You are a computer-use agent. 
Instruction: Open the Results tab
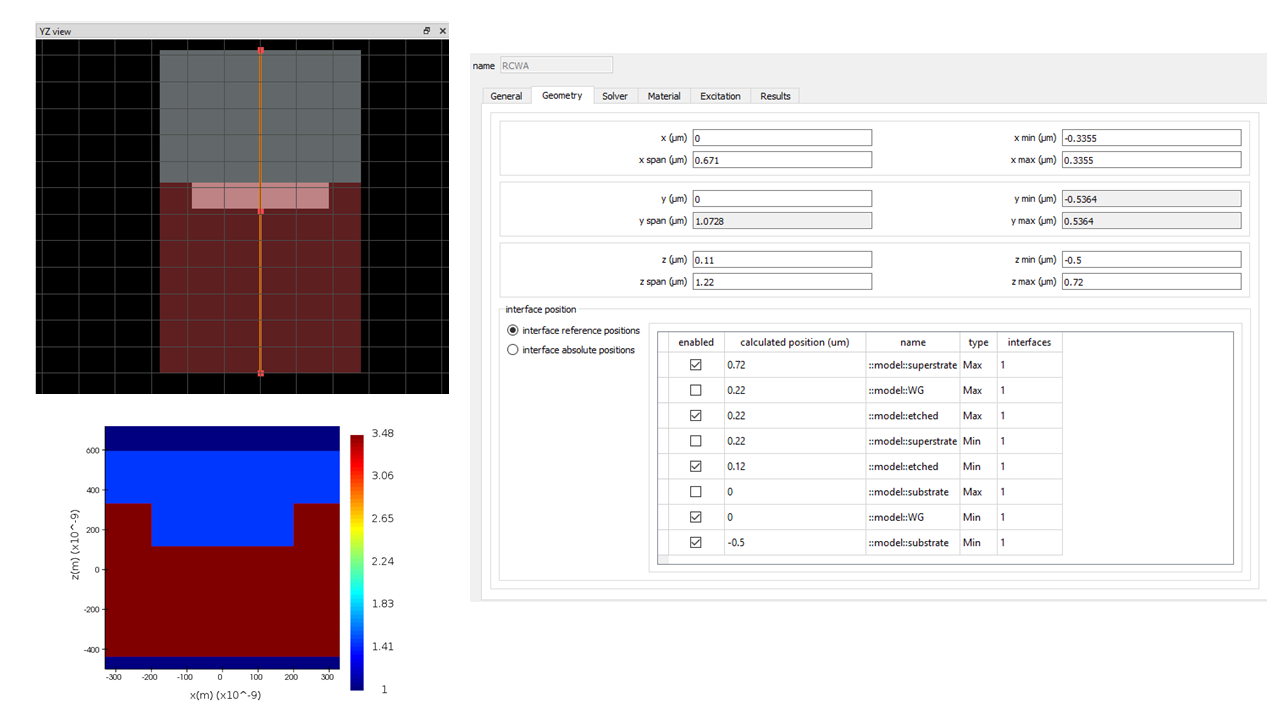(775, 96)
